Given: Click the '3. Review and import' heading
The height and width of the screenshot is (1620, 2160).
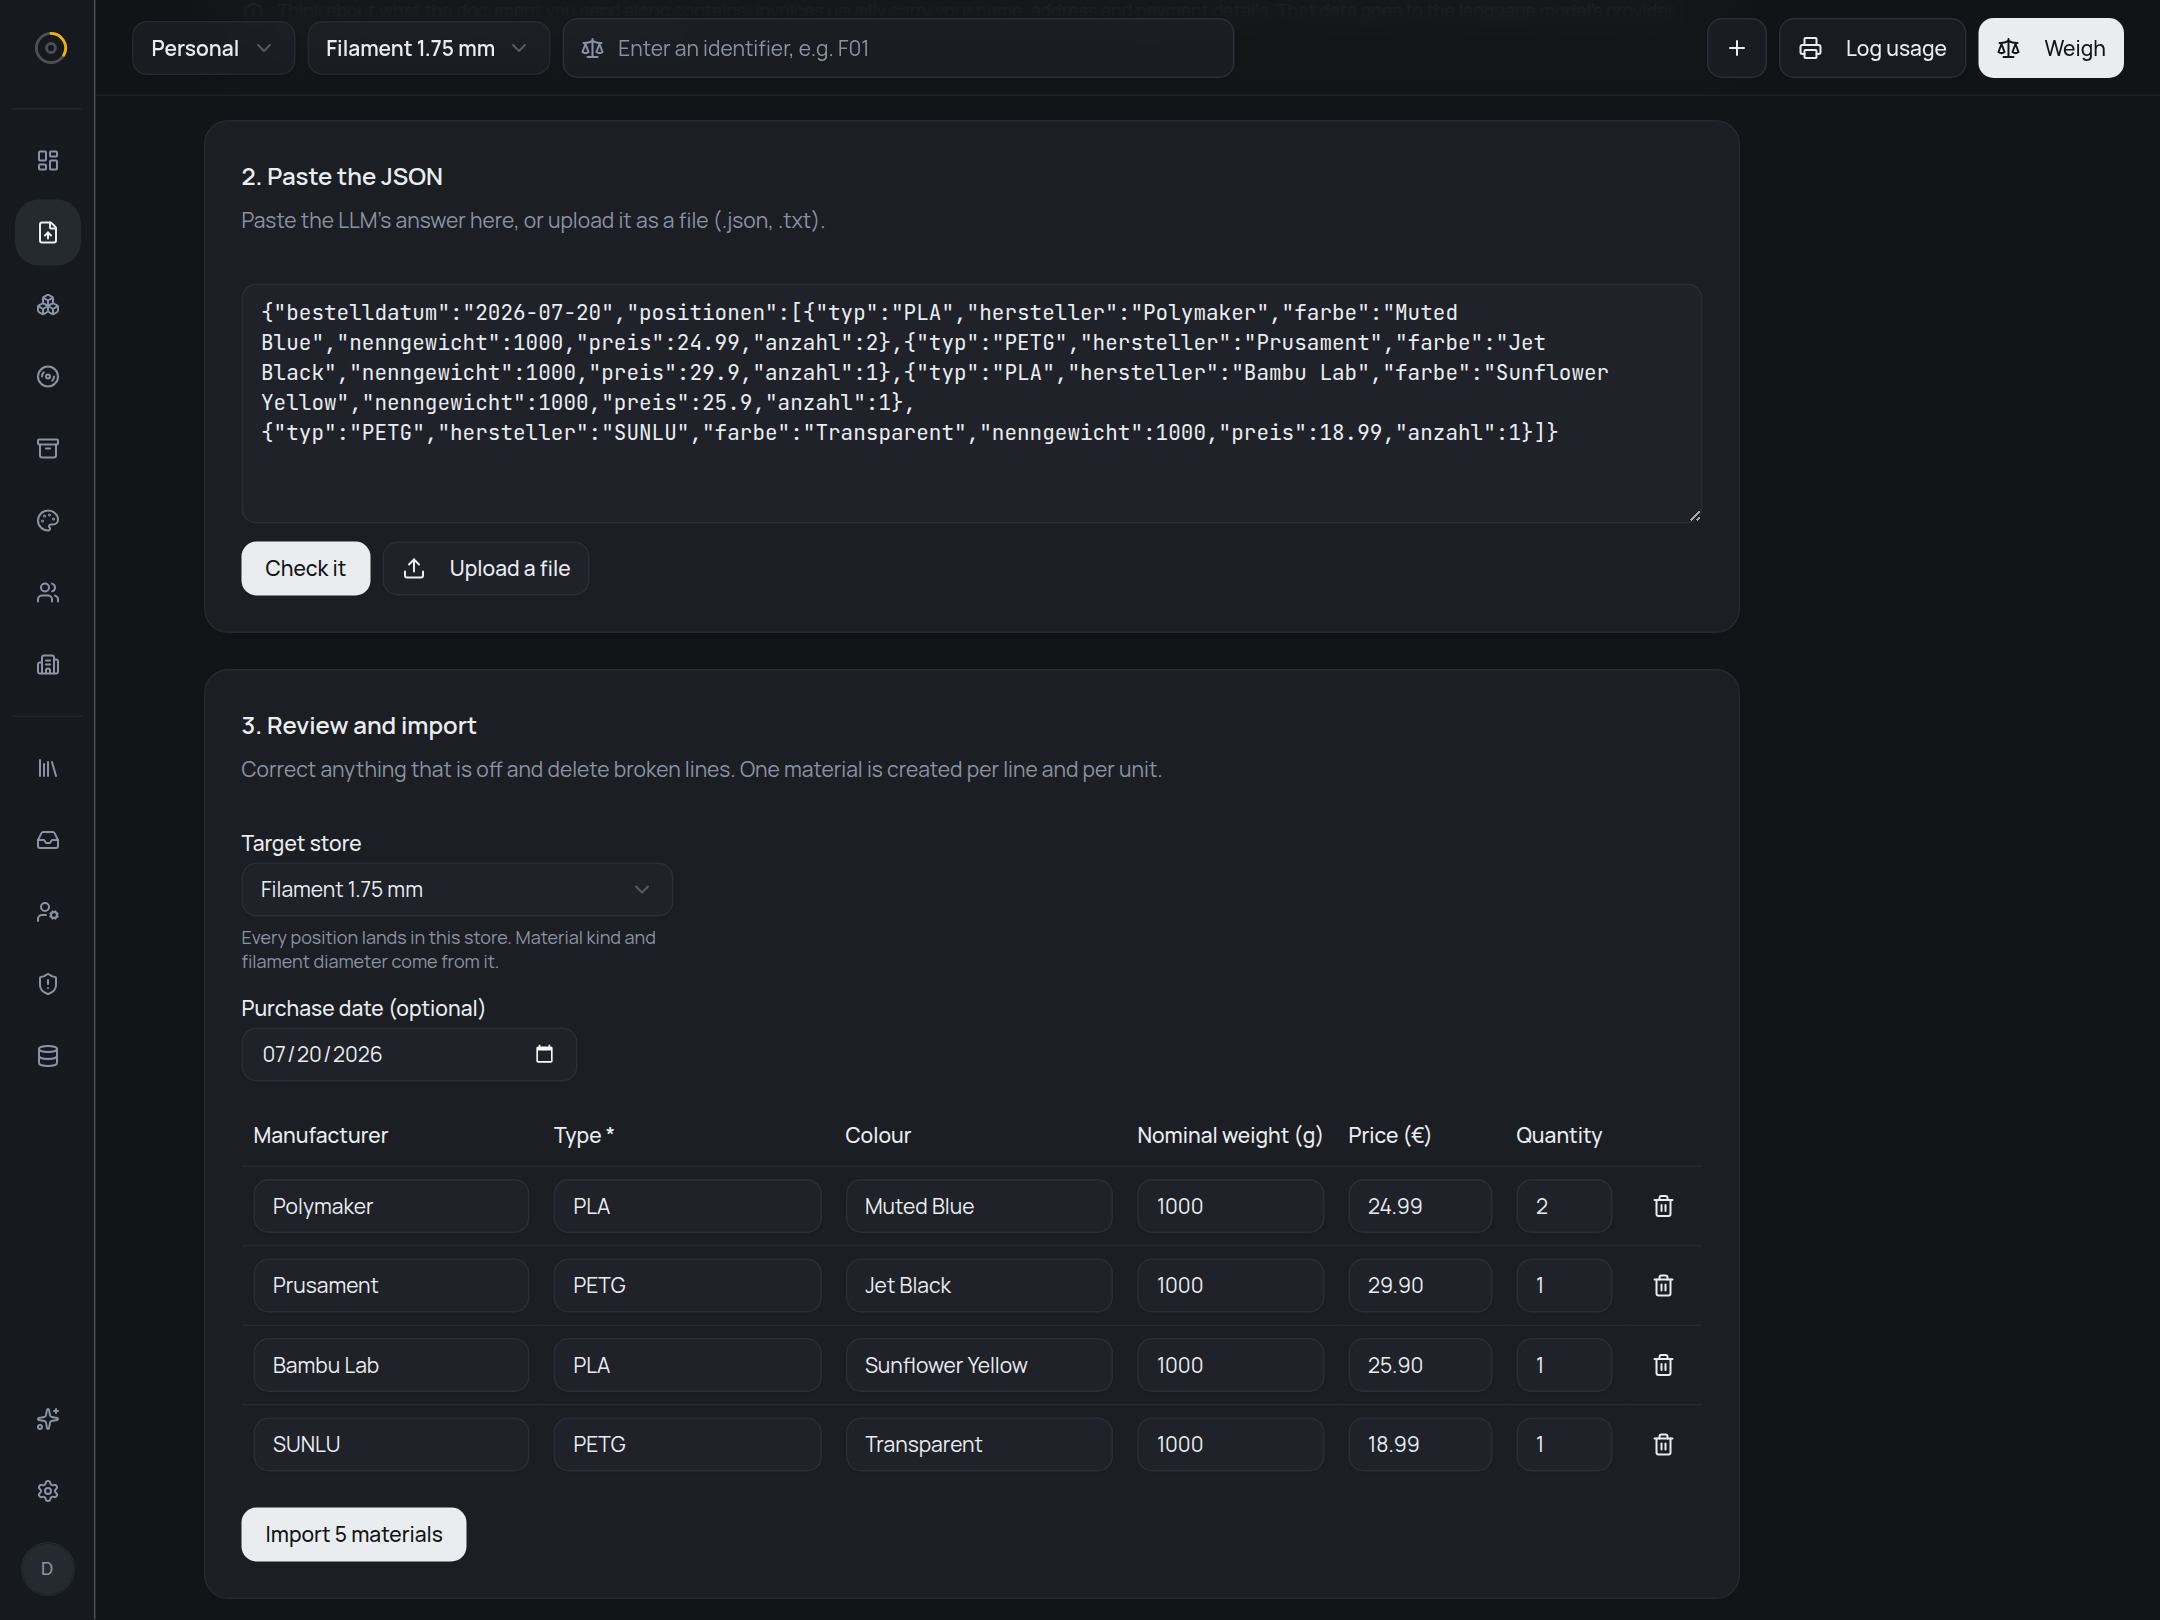Looking at the screenshot, I should click(358, 726).
